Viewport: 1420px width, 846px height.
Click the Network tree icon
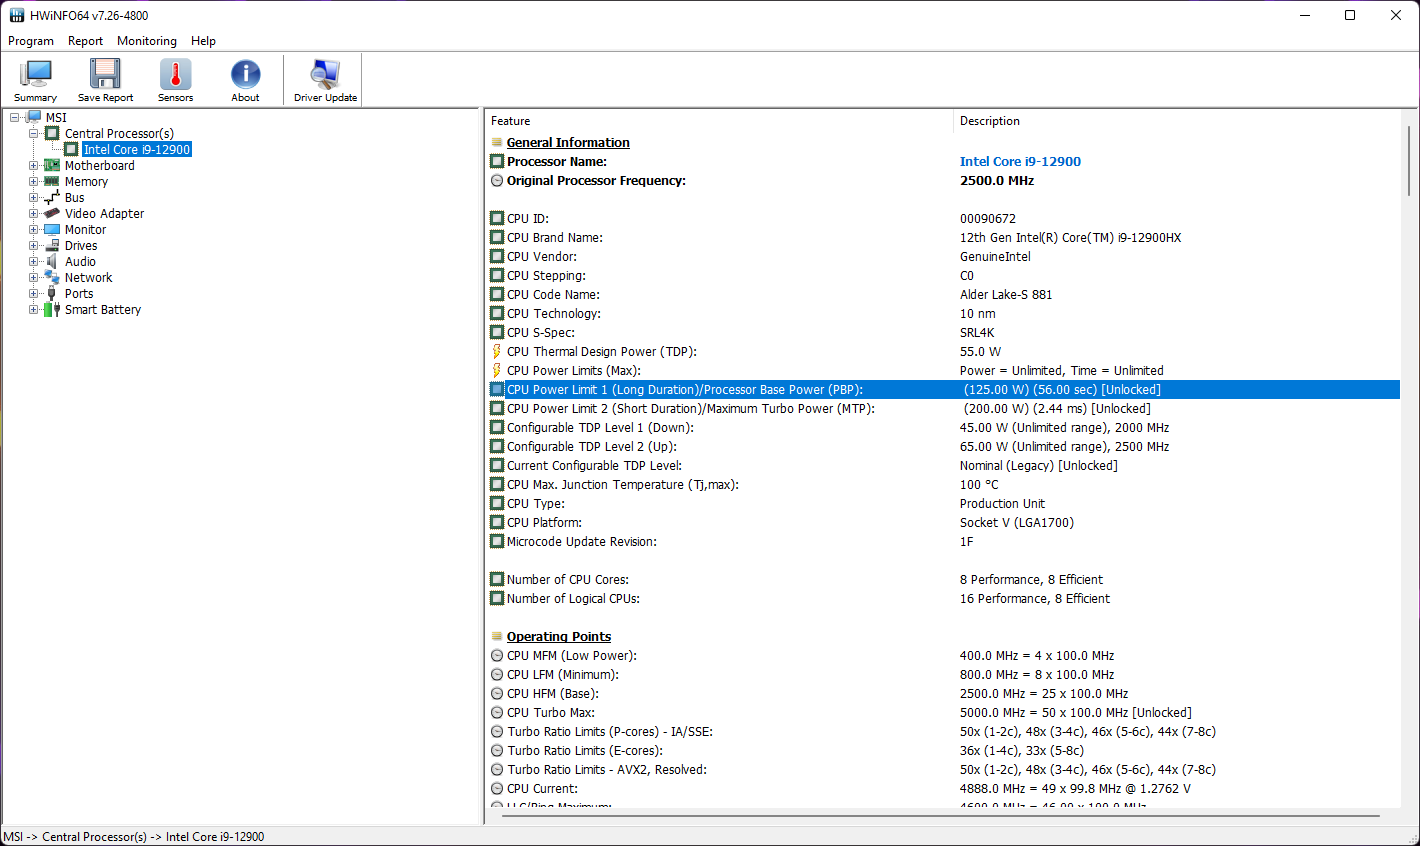[x=52, y=278]
